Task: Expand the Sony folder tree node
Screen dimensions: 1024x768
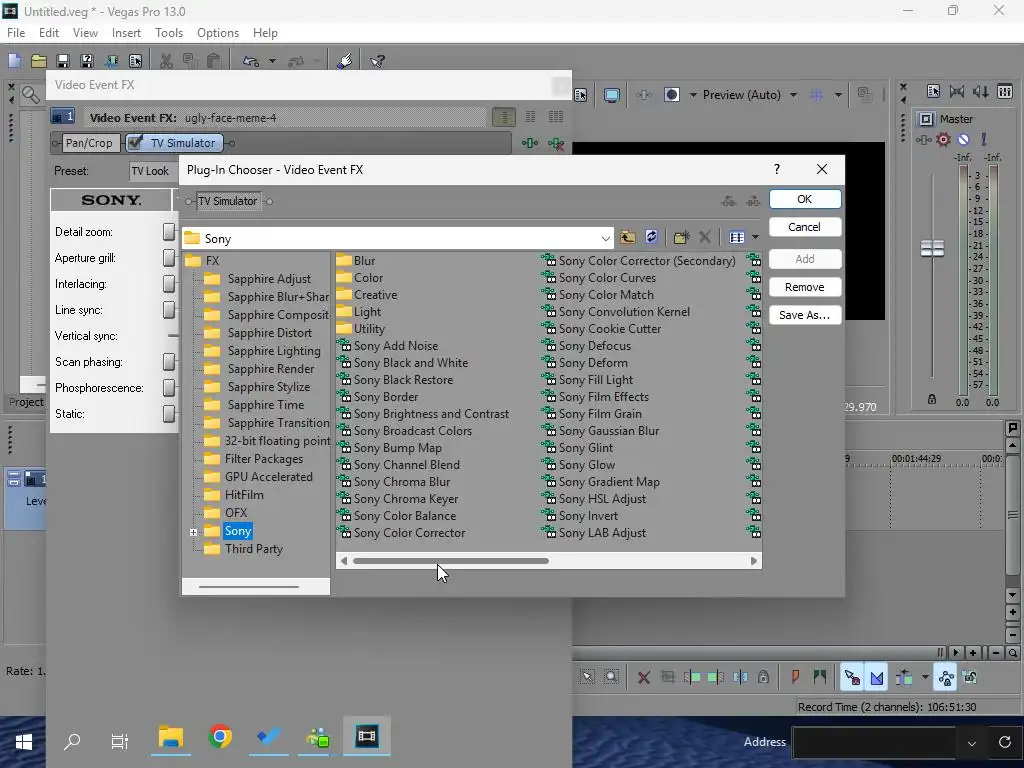Action: [x=193, y=532]
